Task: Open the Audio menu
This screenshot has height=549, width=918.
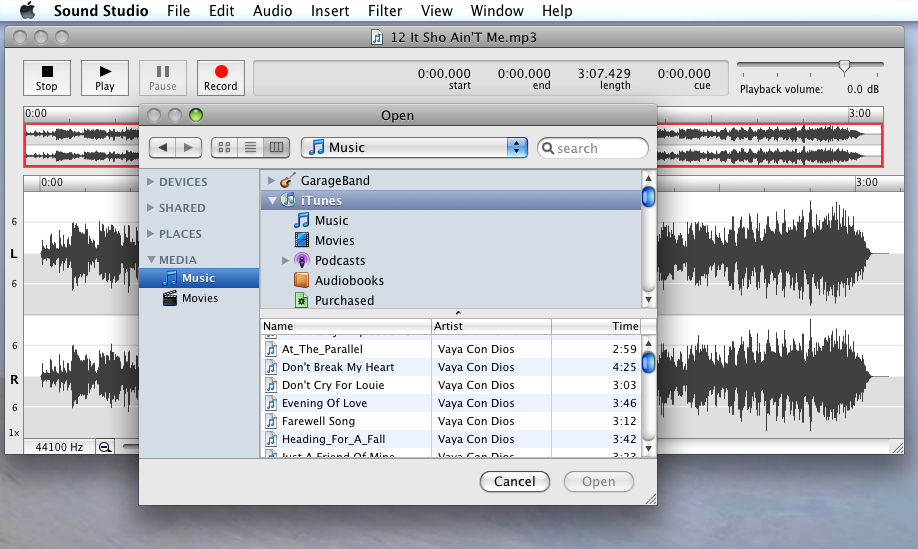Action: tap(272, 11)
